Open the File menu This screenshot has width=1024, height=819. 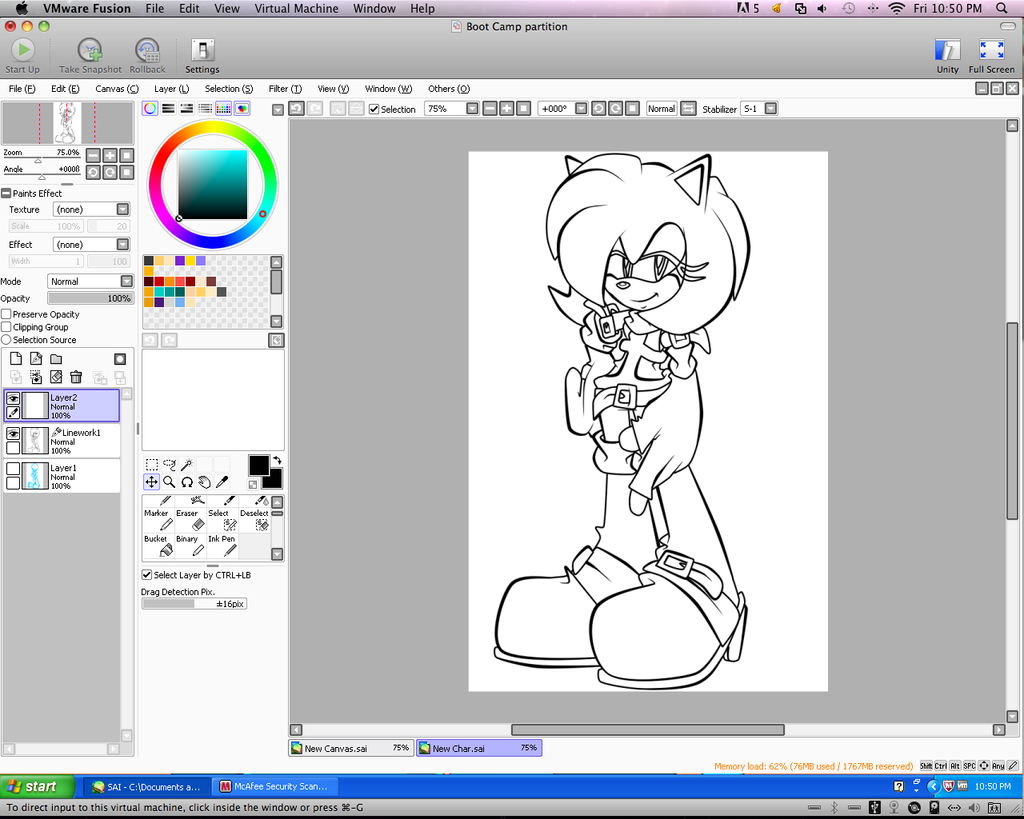(22, 89)
